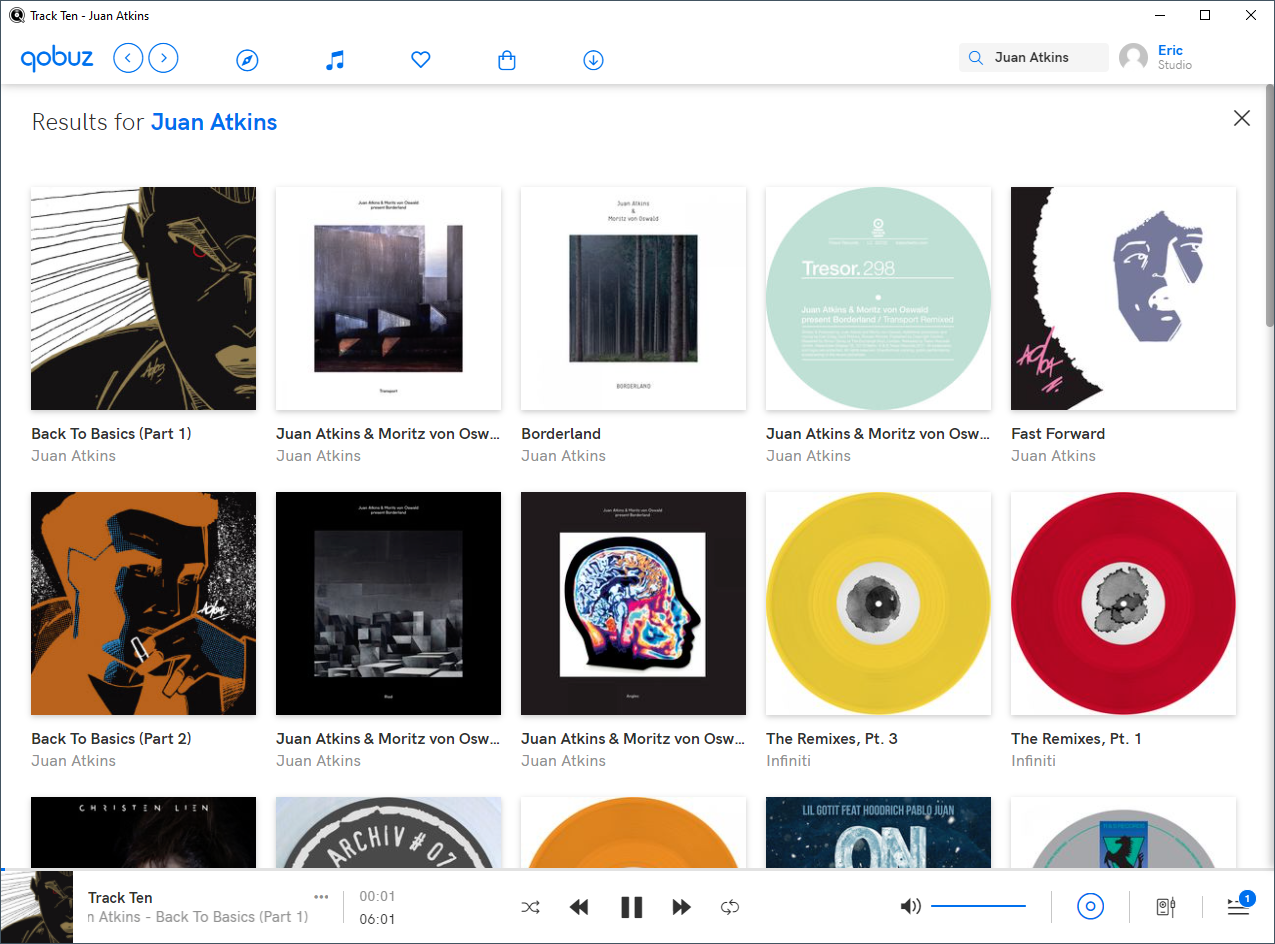This screenshot has width=1275, height=944.
Task: Click the Back To Basics (Part 1) title
Action: [x=111, y=434]
